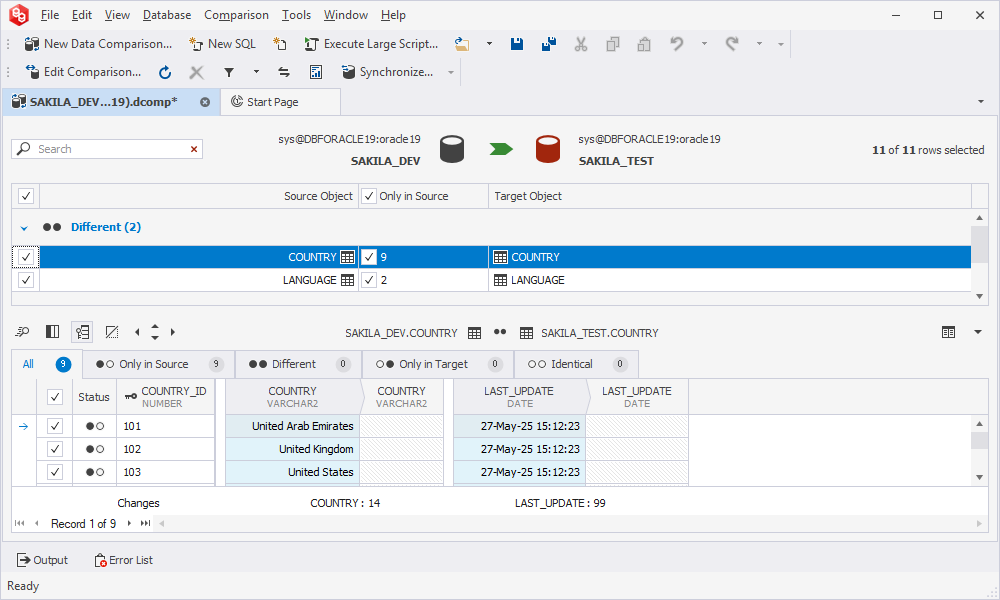Screen dimensions: 1000x600
Task: Open the Tools menu
Action: (296, 15)
